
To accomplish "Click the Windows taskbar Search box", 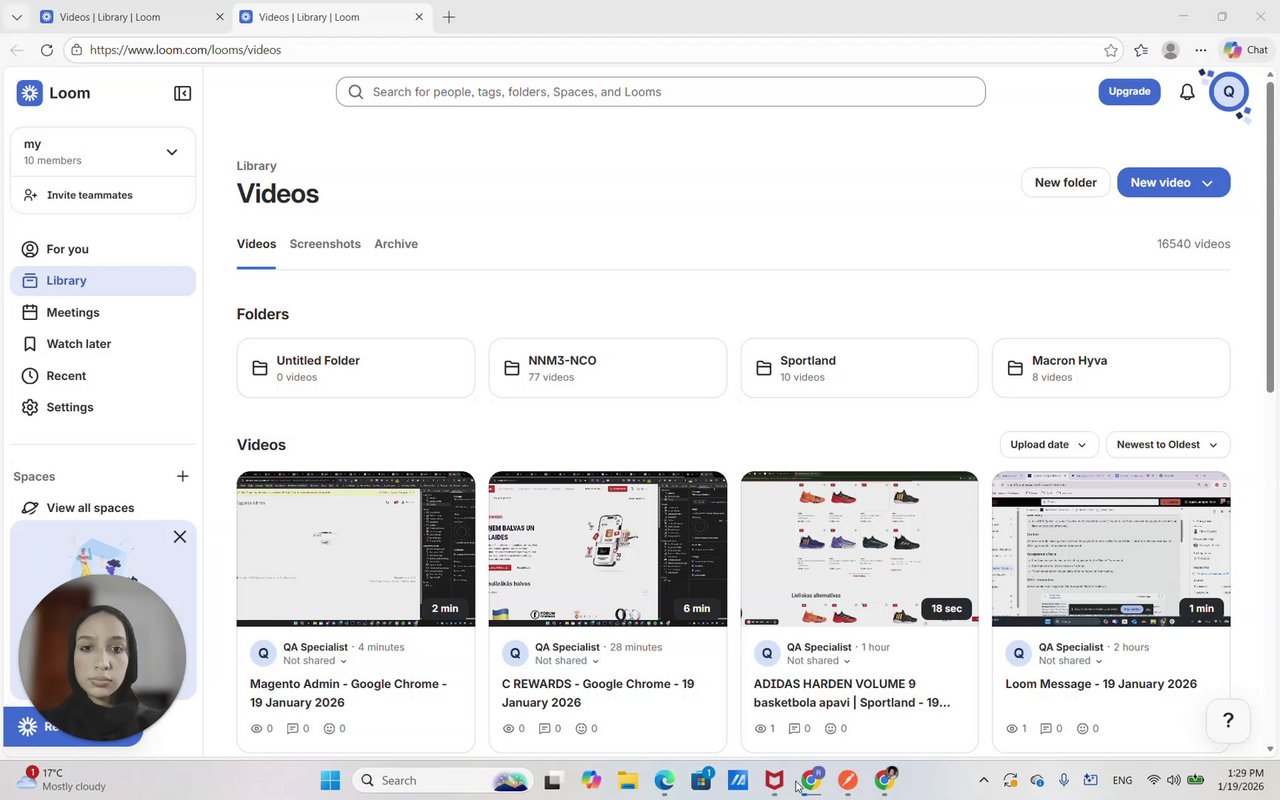I will 441,780.
